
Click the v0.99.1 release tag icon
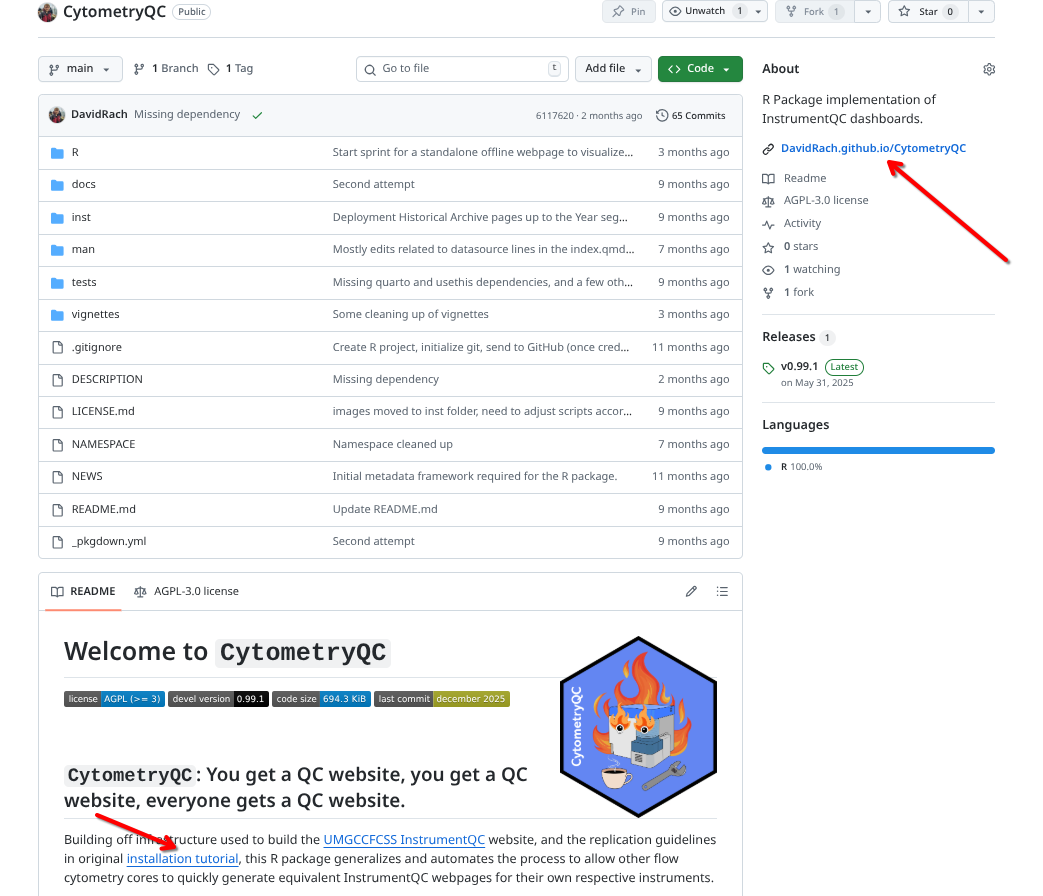point(768,368)
